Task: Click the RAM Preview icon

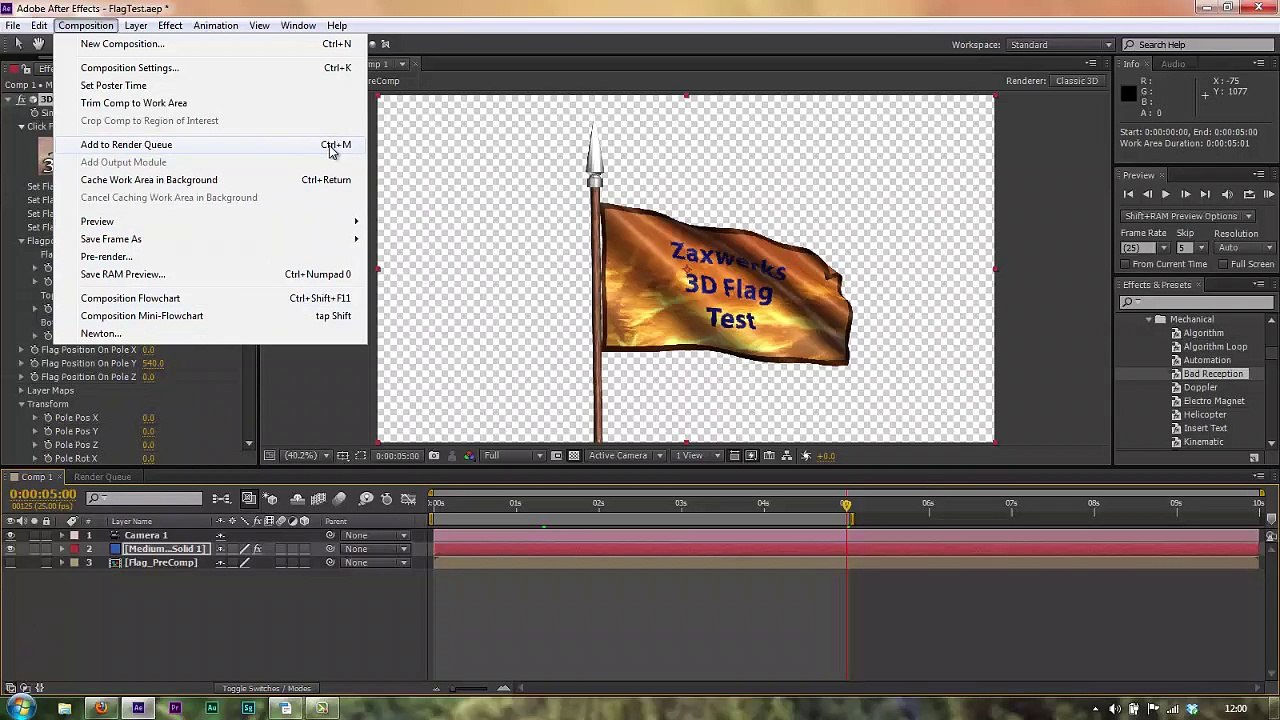Action: pyautogui.click(x=1268, y=194)
